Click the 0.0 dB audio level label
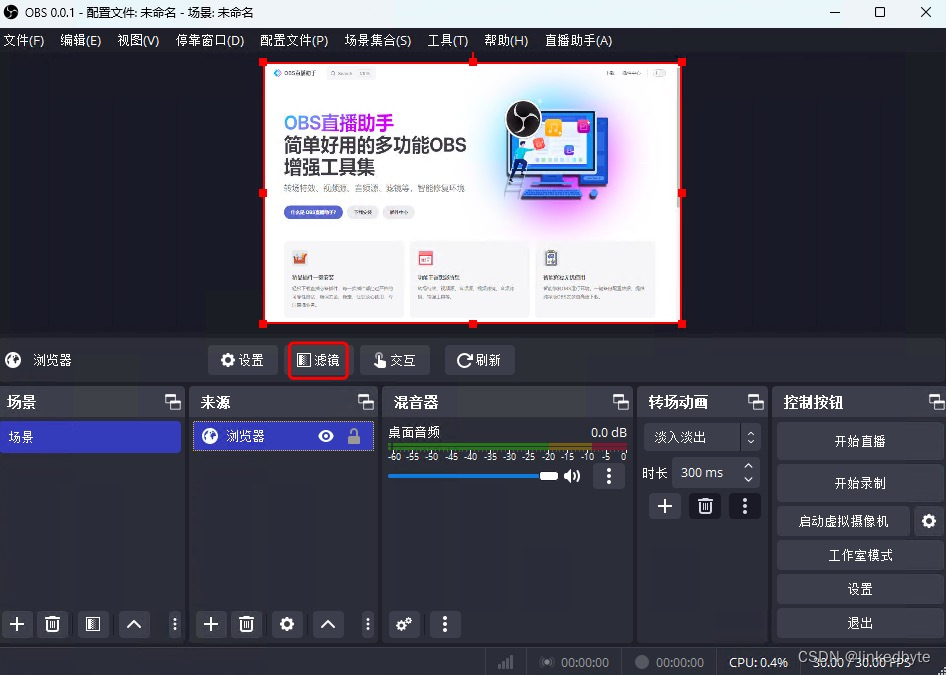 (608, 433)
